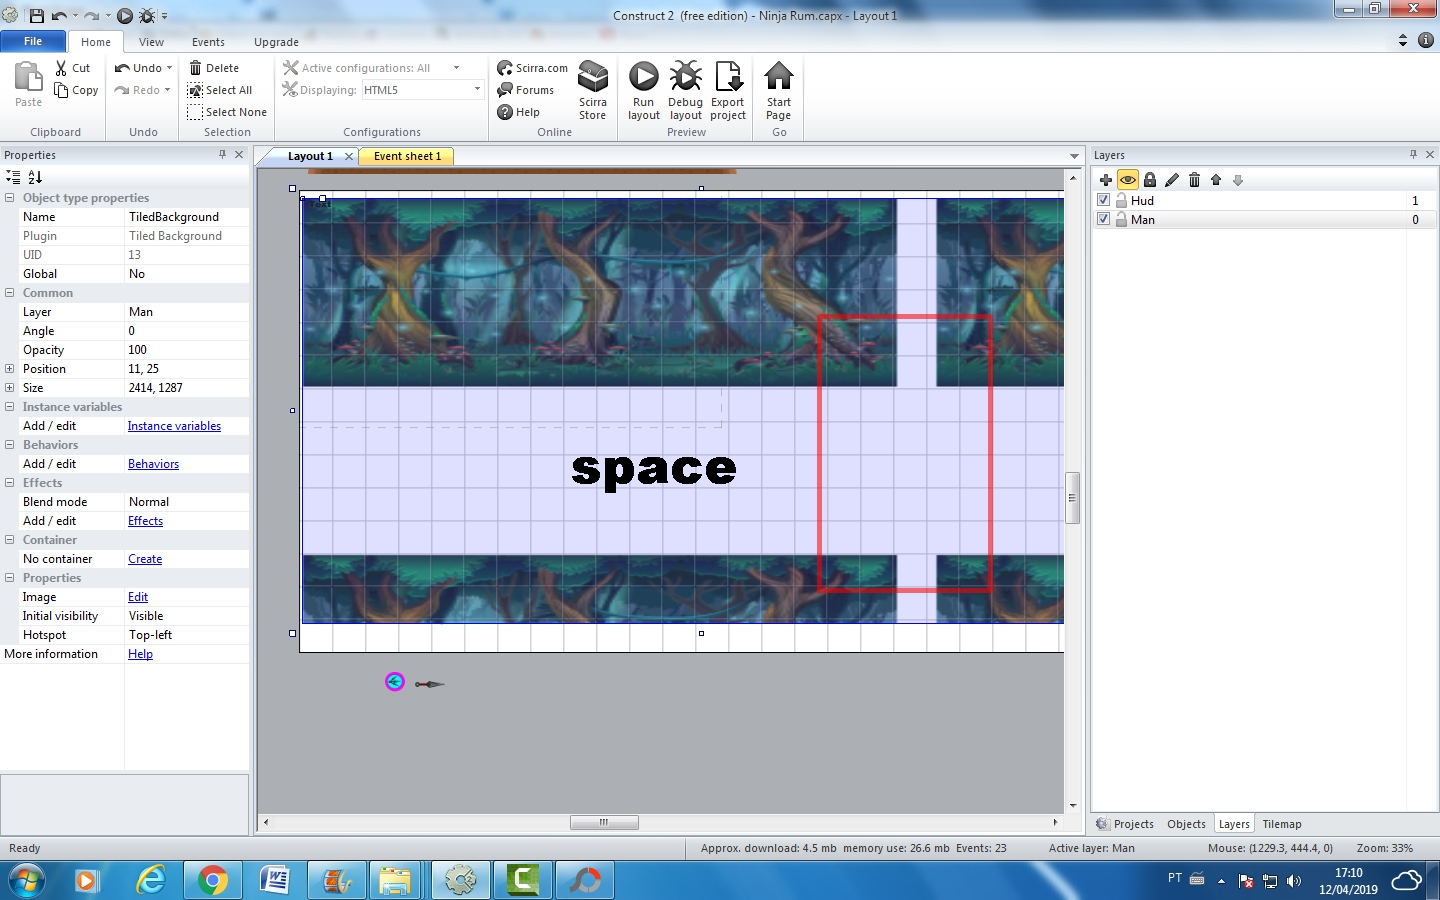The height and width of the screenshot is (900, 1440).
Task: Run layout from the Preview group
Action: (x=644, y=91)
